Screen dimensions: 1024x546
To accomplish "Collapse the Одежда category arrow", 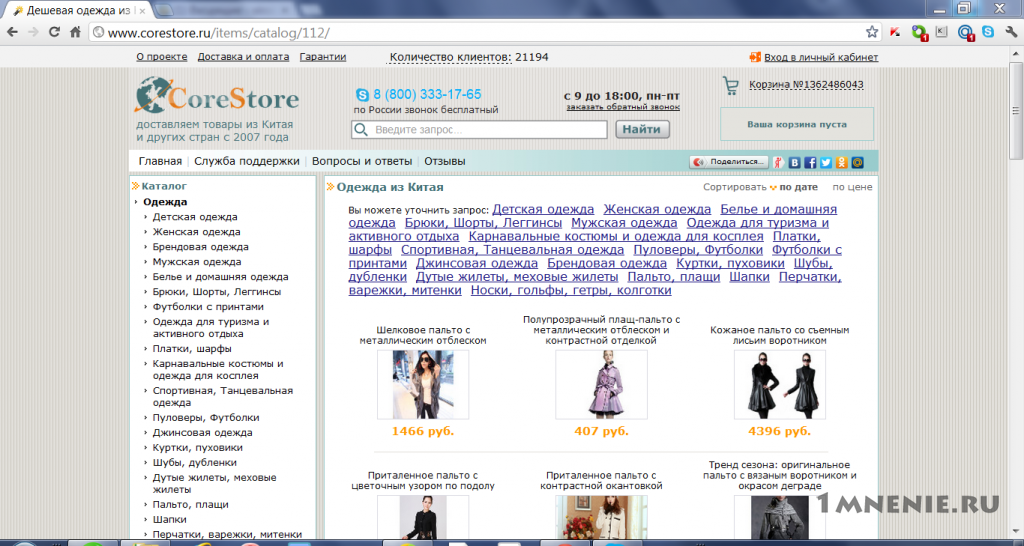I will pyautogui.click(x=136, y=202).
